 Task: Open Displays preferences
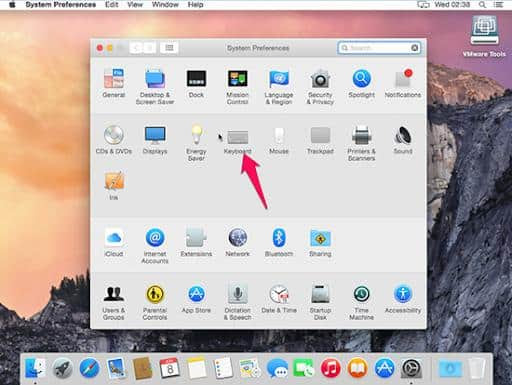pos(155,140)
